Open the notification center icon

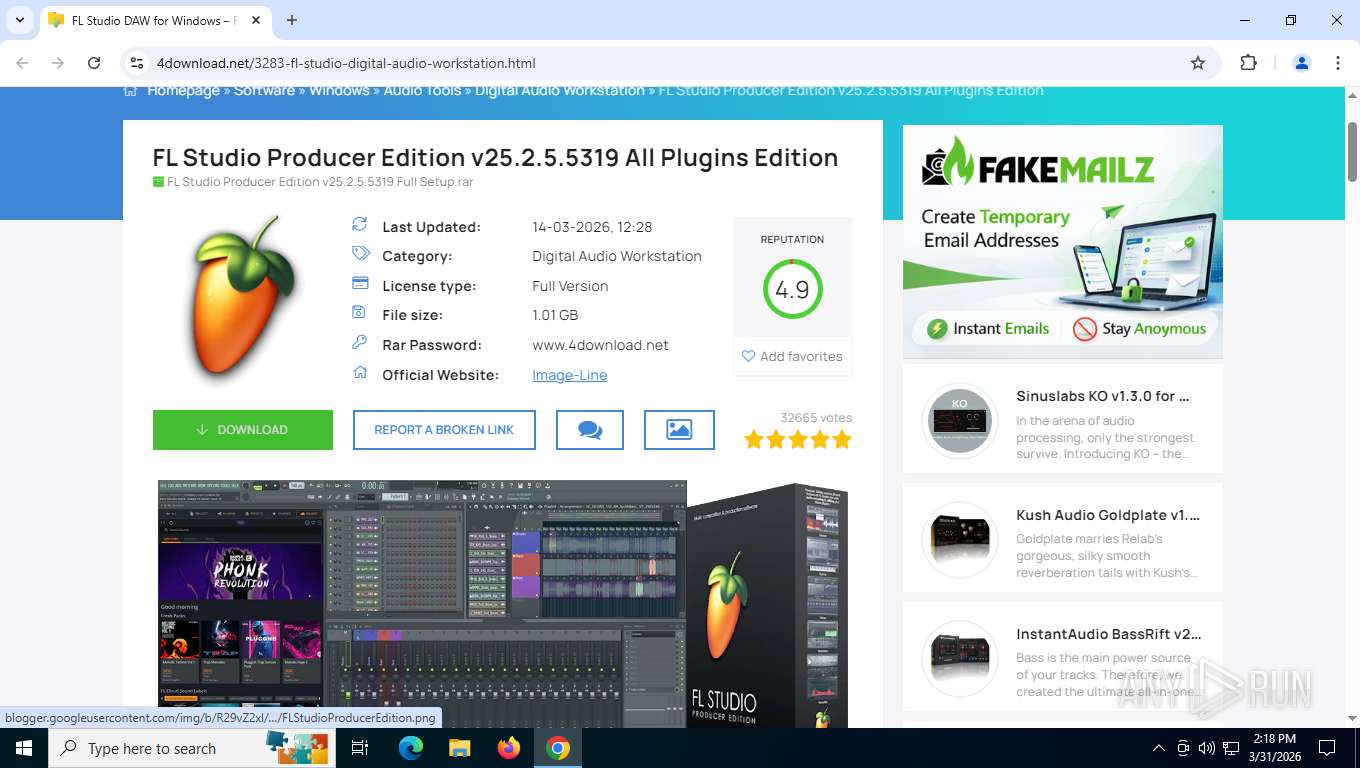coord(1327,748)
